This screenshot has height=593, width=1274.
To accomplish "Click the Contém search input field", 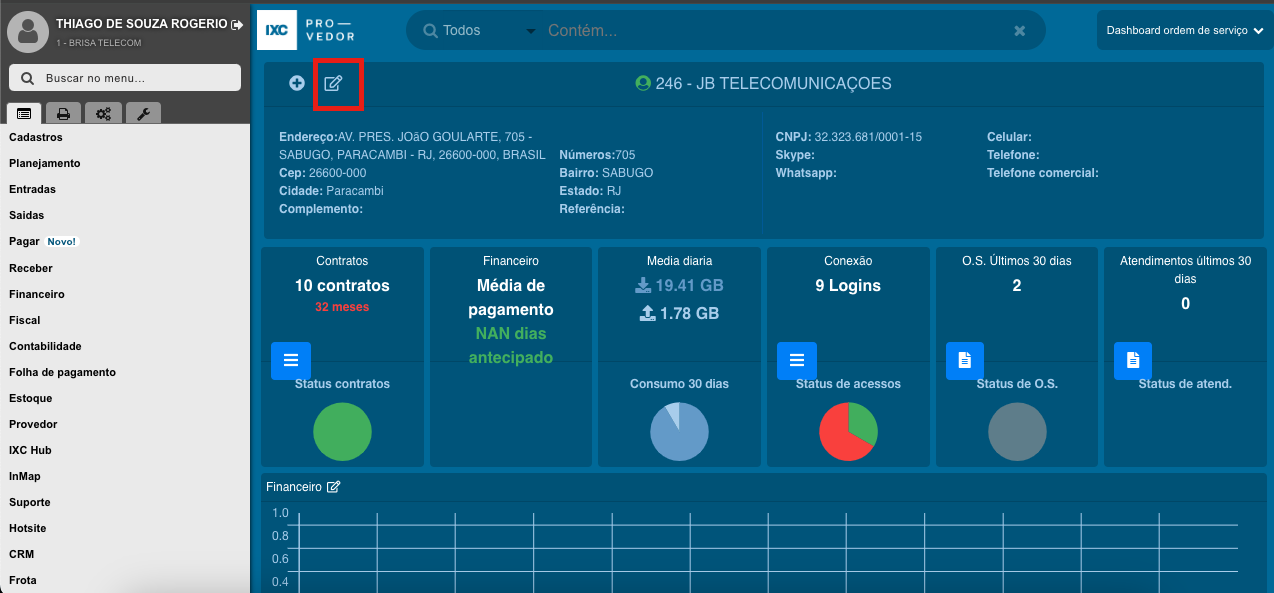I will pos(770,31).
